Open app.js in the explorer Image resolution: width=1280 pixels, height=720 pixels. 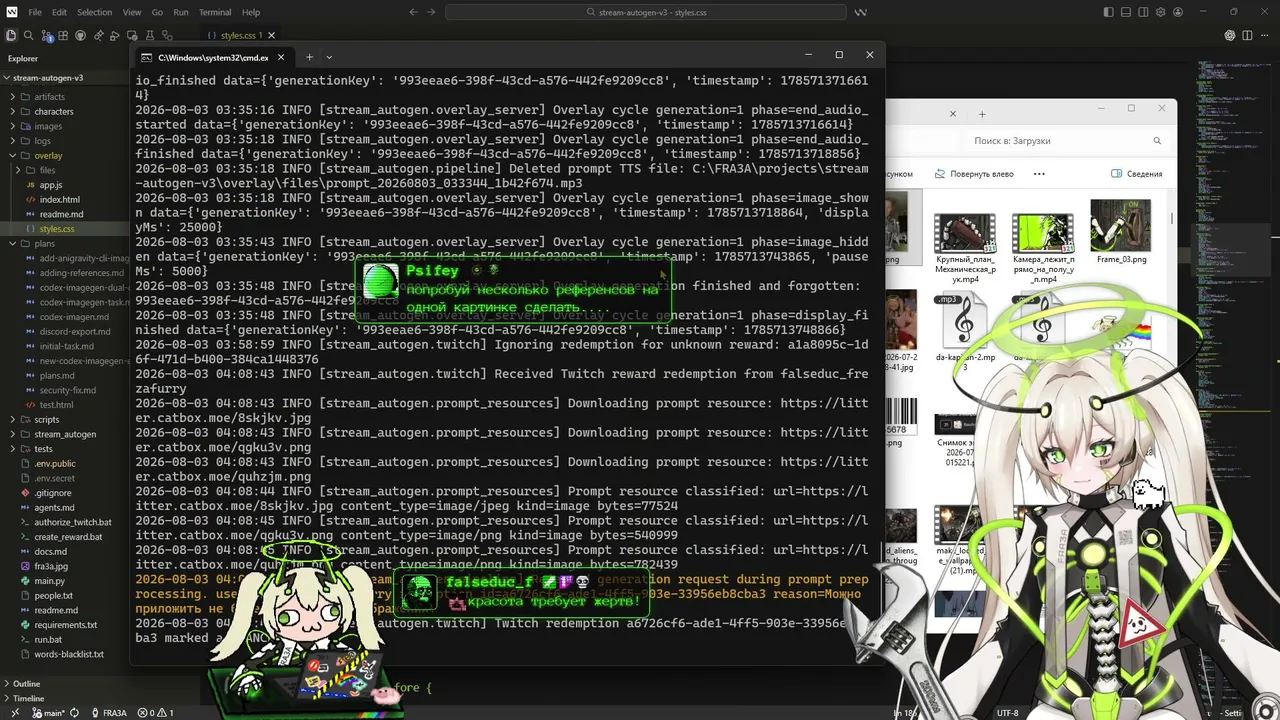pyautogui.click(x=65, y=185)
